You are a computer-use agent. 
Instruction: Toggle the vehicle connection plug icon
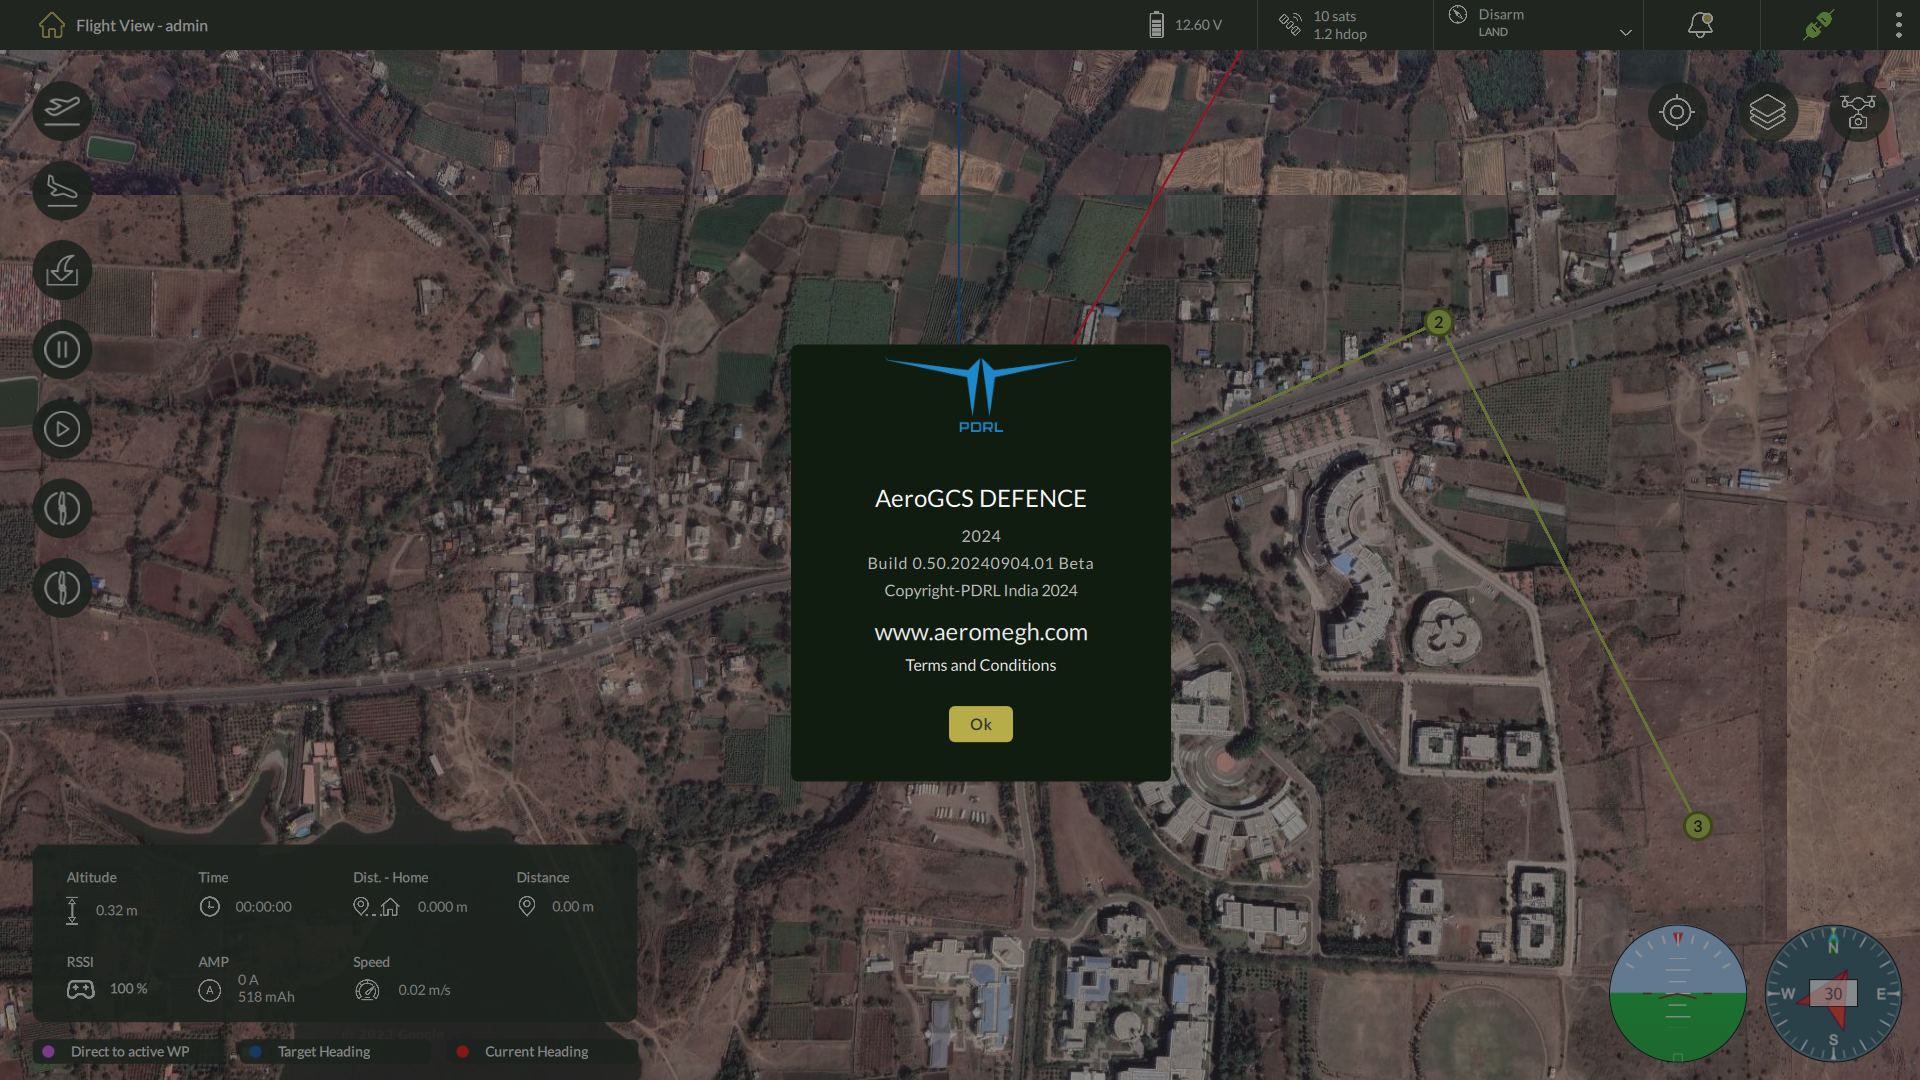[1818, 25]
